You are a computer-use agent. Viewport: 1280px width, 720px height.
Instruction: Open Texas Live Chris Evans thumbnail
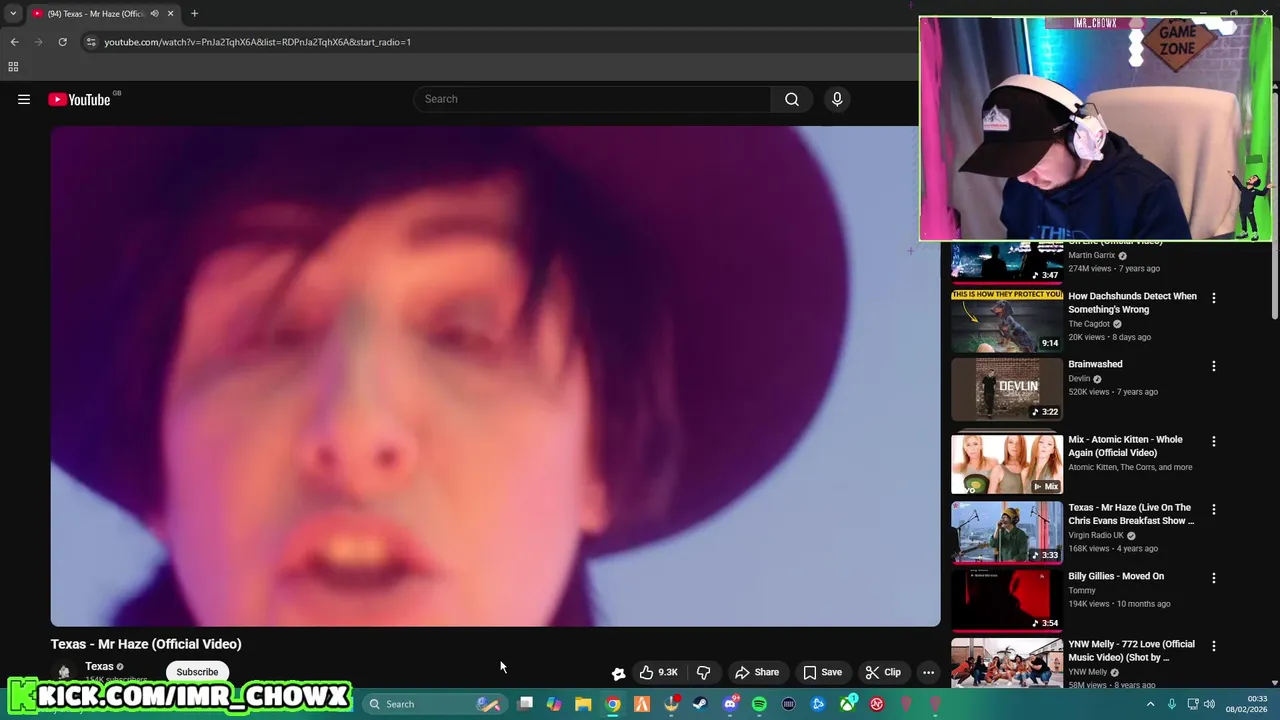(x=1007, y=532)
